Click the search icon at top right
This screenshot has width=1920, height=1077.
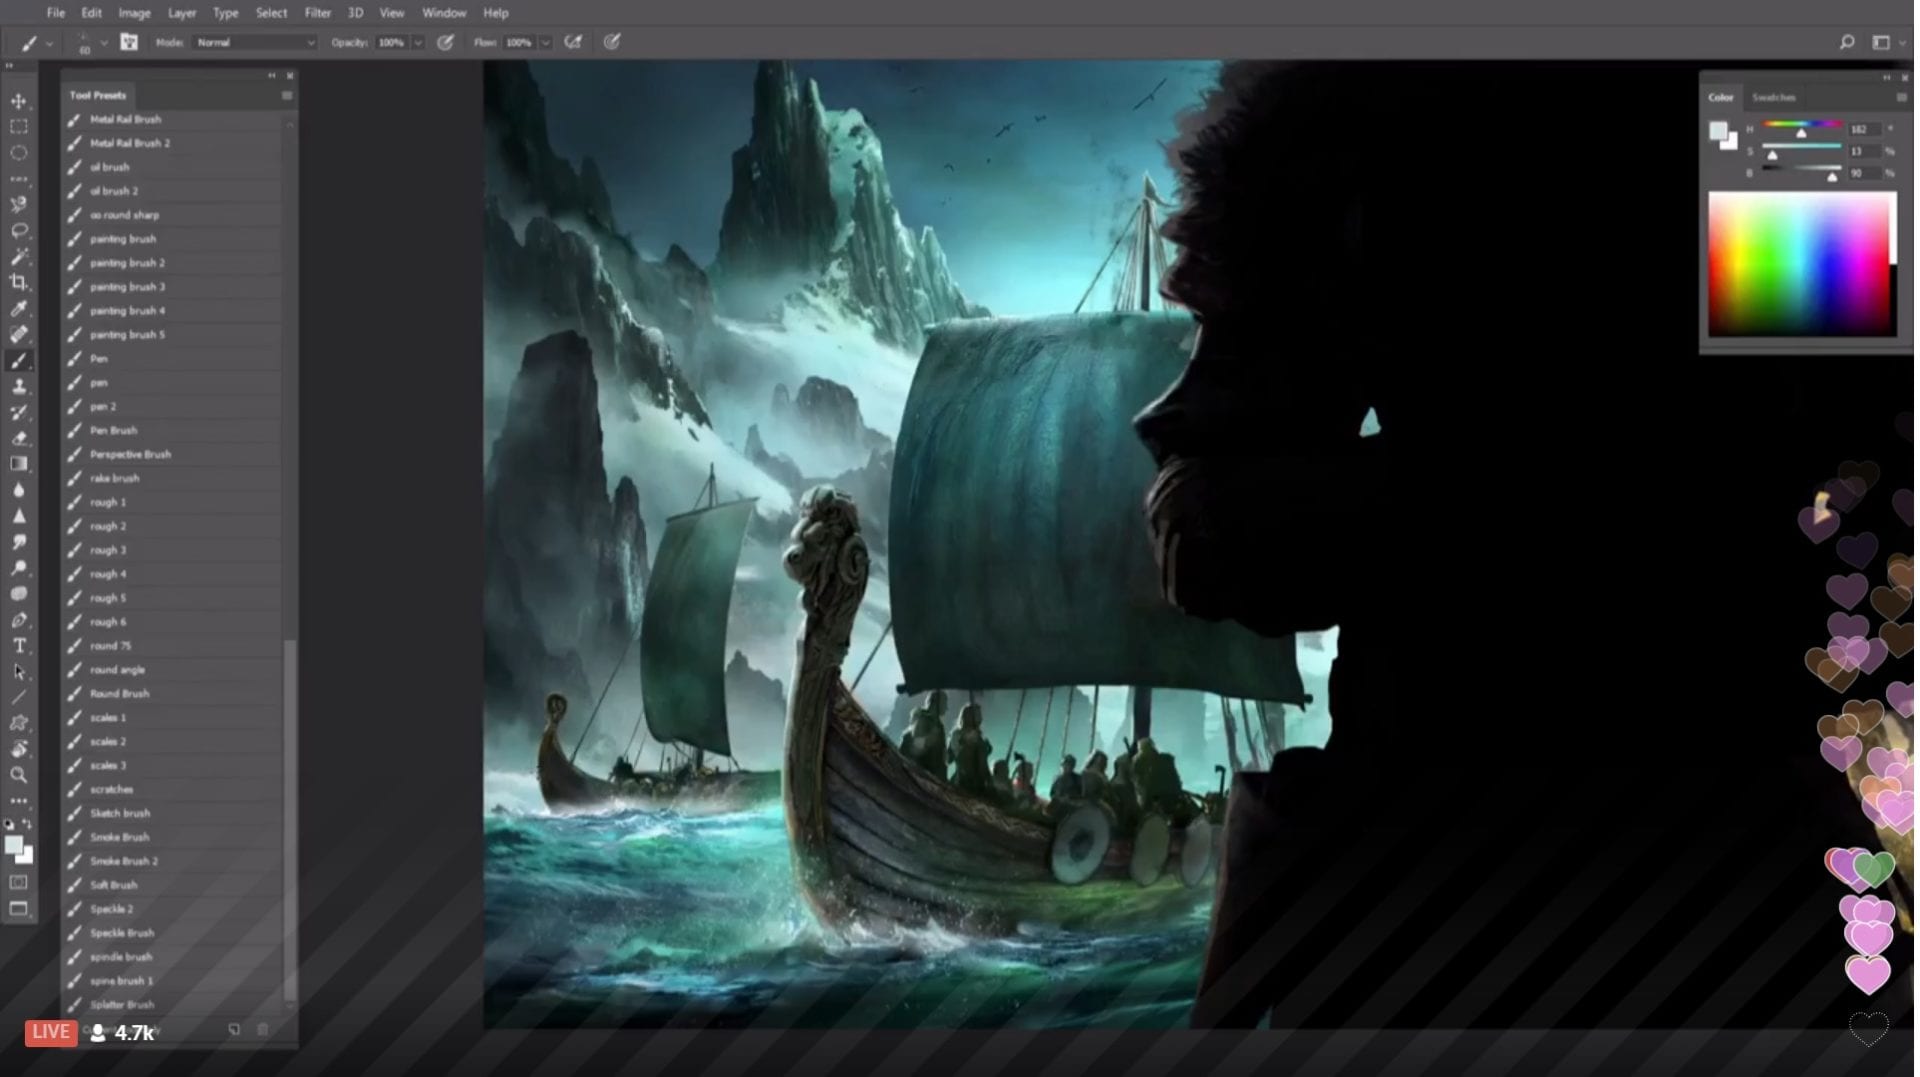(1846, 42)
